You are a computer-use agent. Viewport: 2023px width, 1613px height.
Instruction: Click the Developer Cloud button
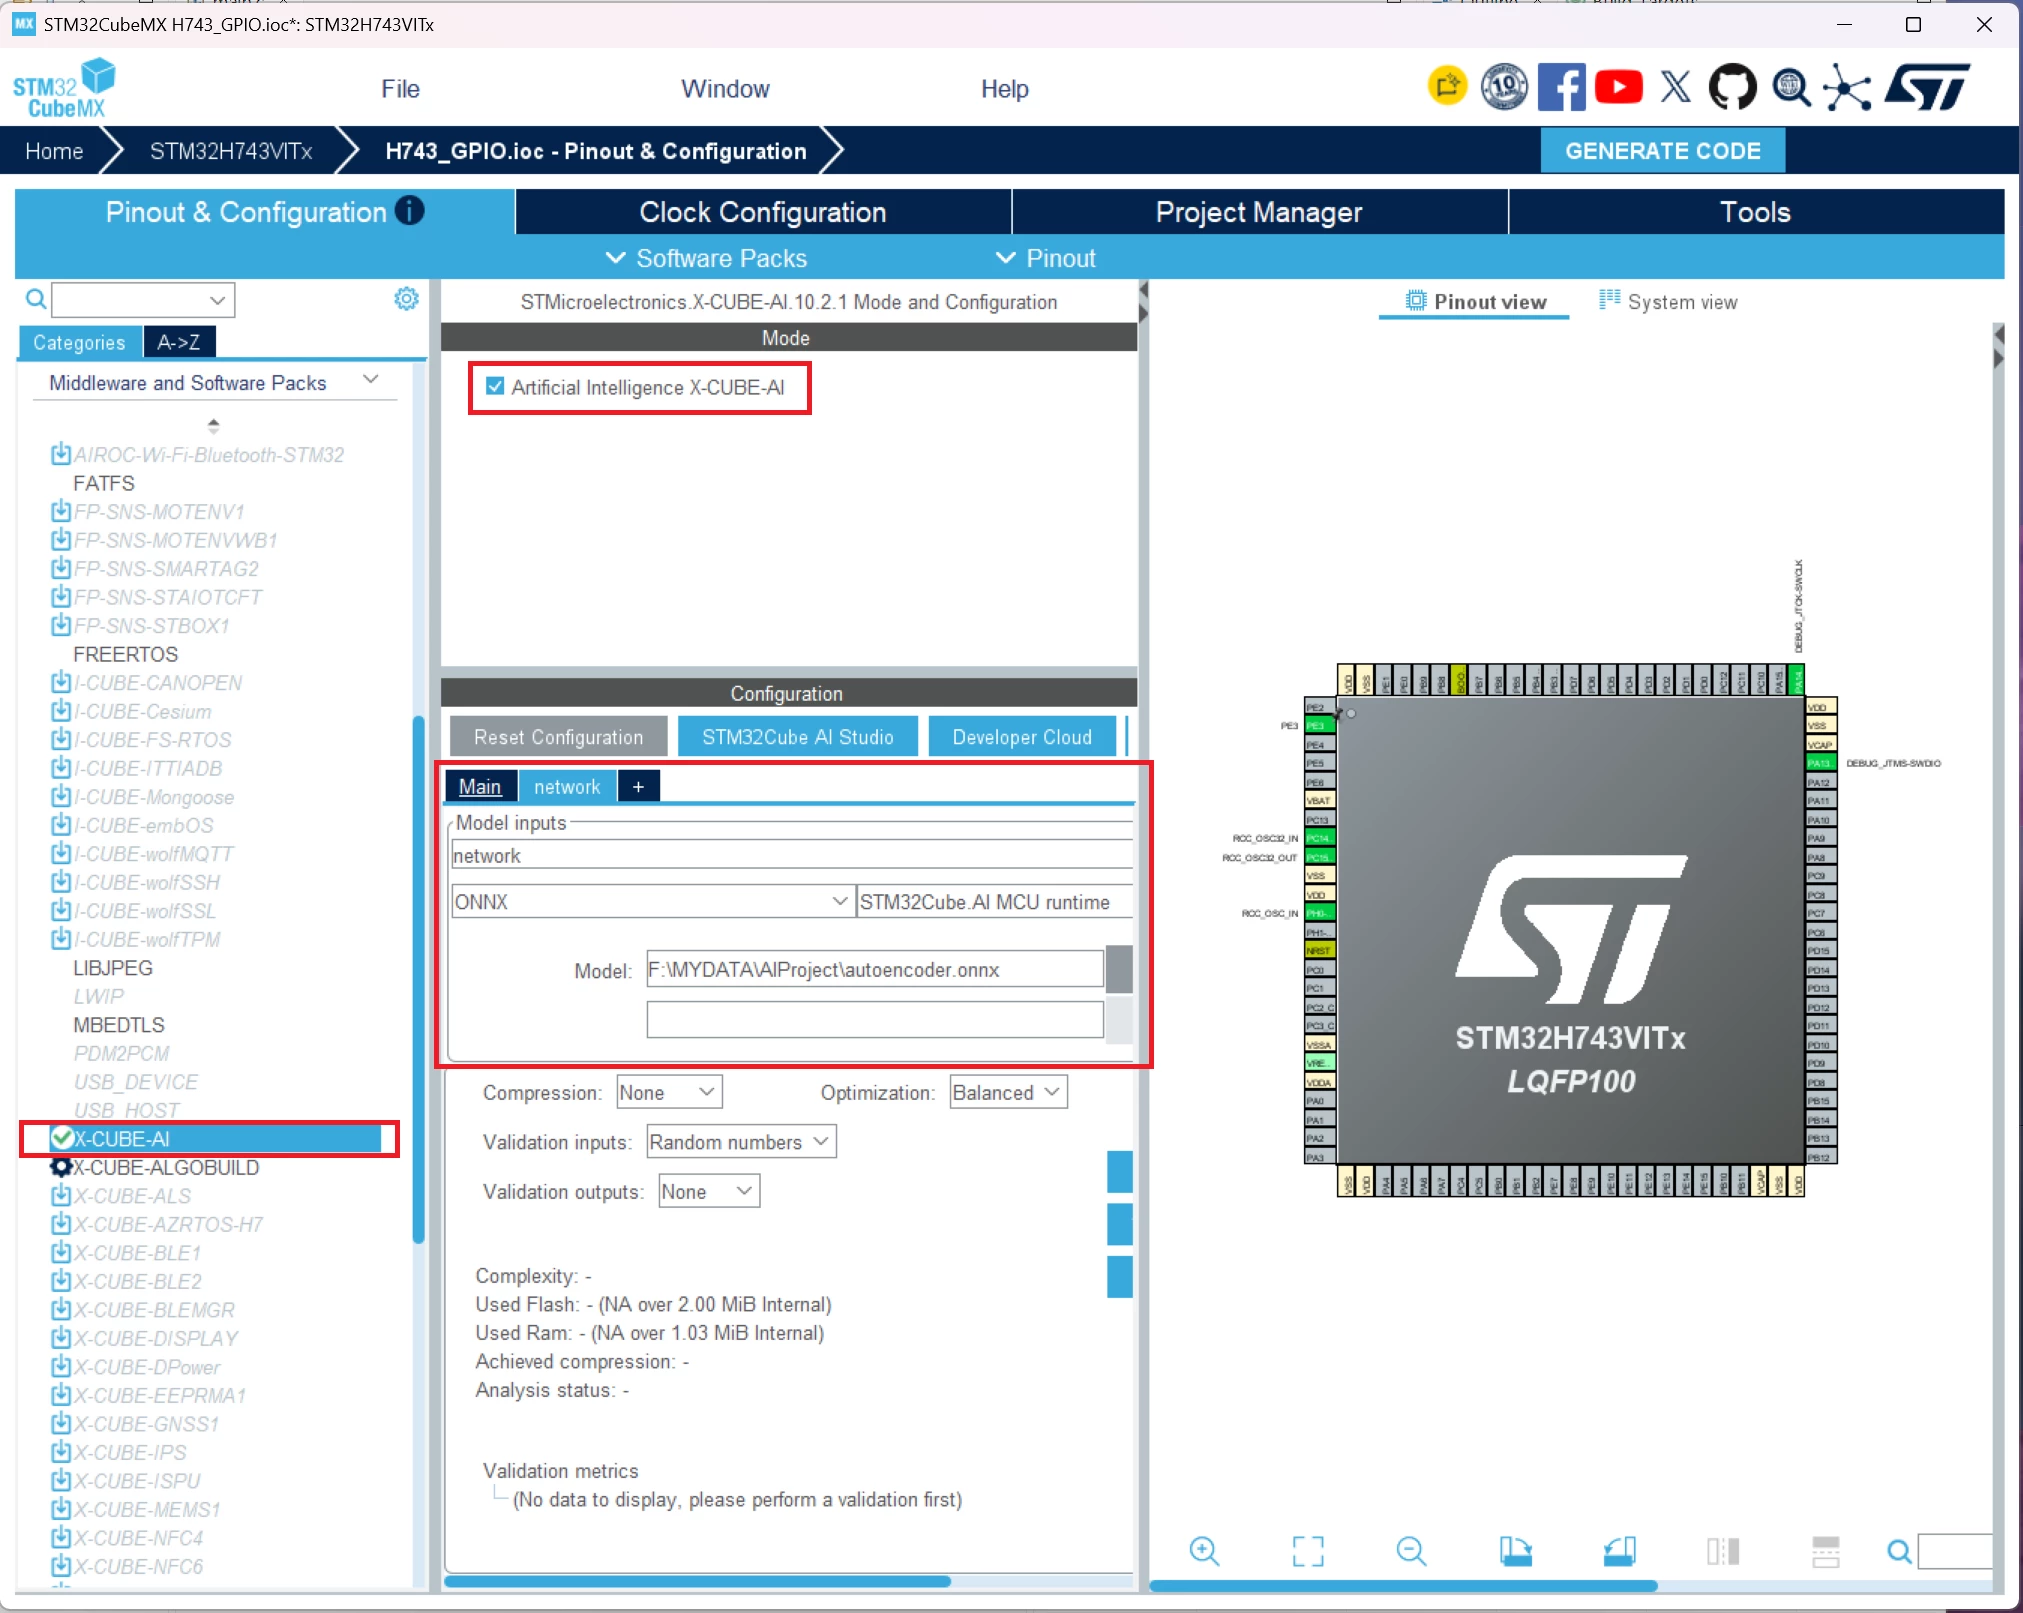1021,737
